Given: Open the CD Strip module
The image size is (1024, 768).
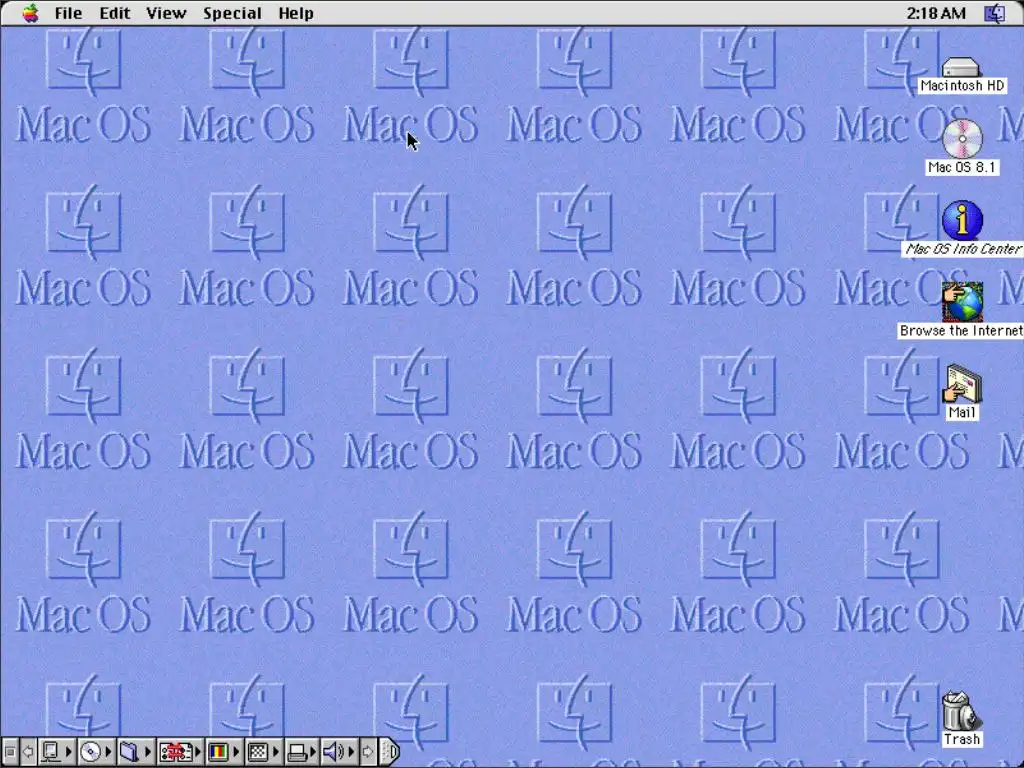Looking at the screenshot, I should [96, 752].
